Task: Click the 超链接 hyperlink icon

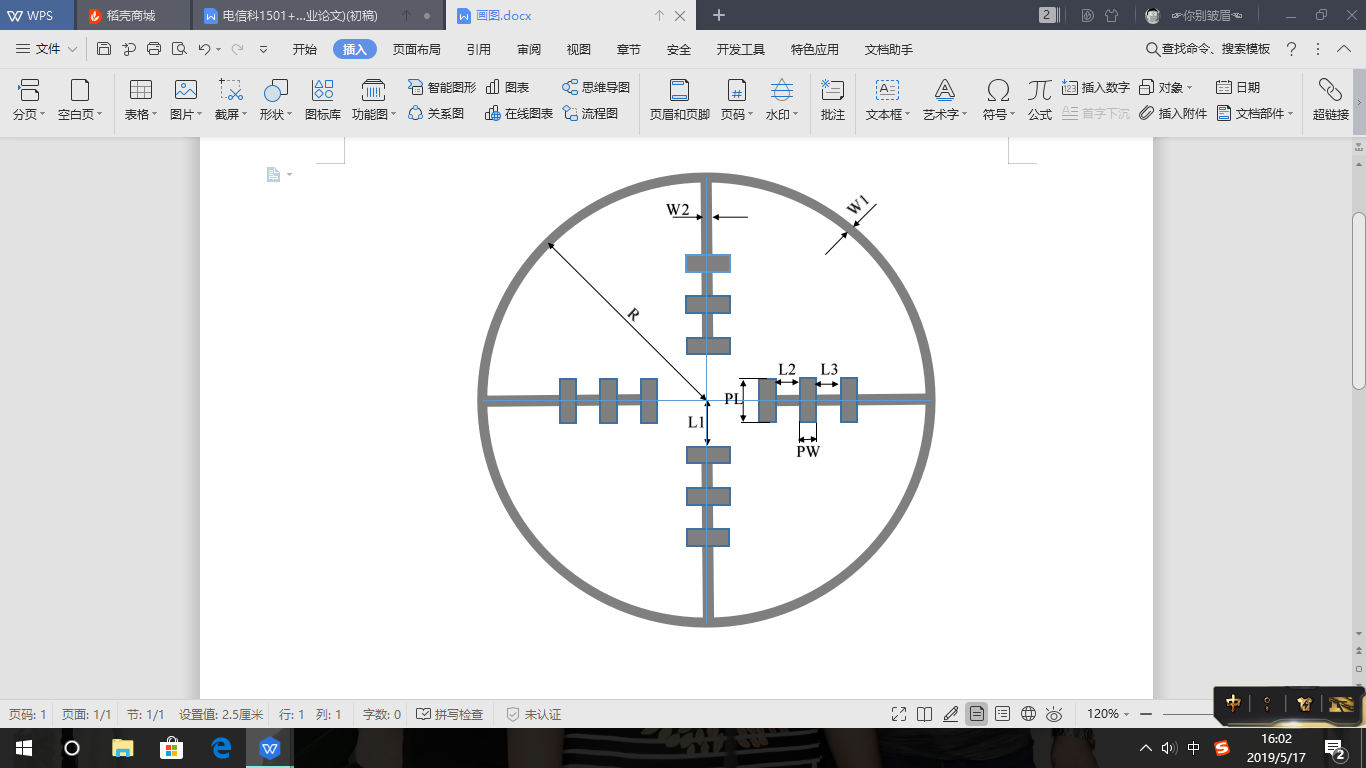Action: [1330, 100]
